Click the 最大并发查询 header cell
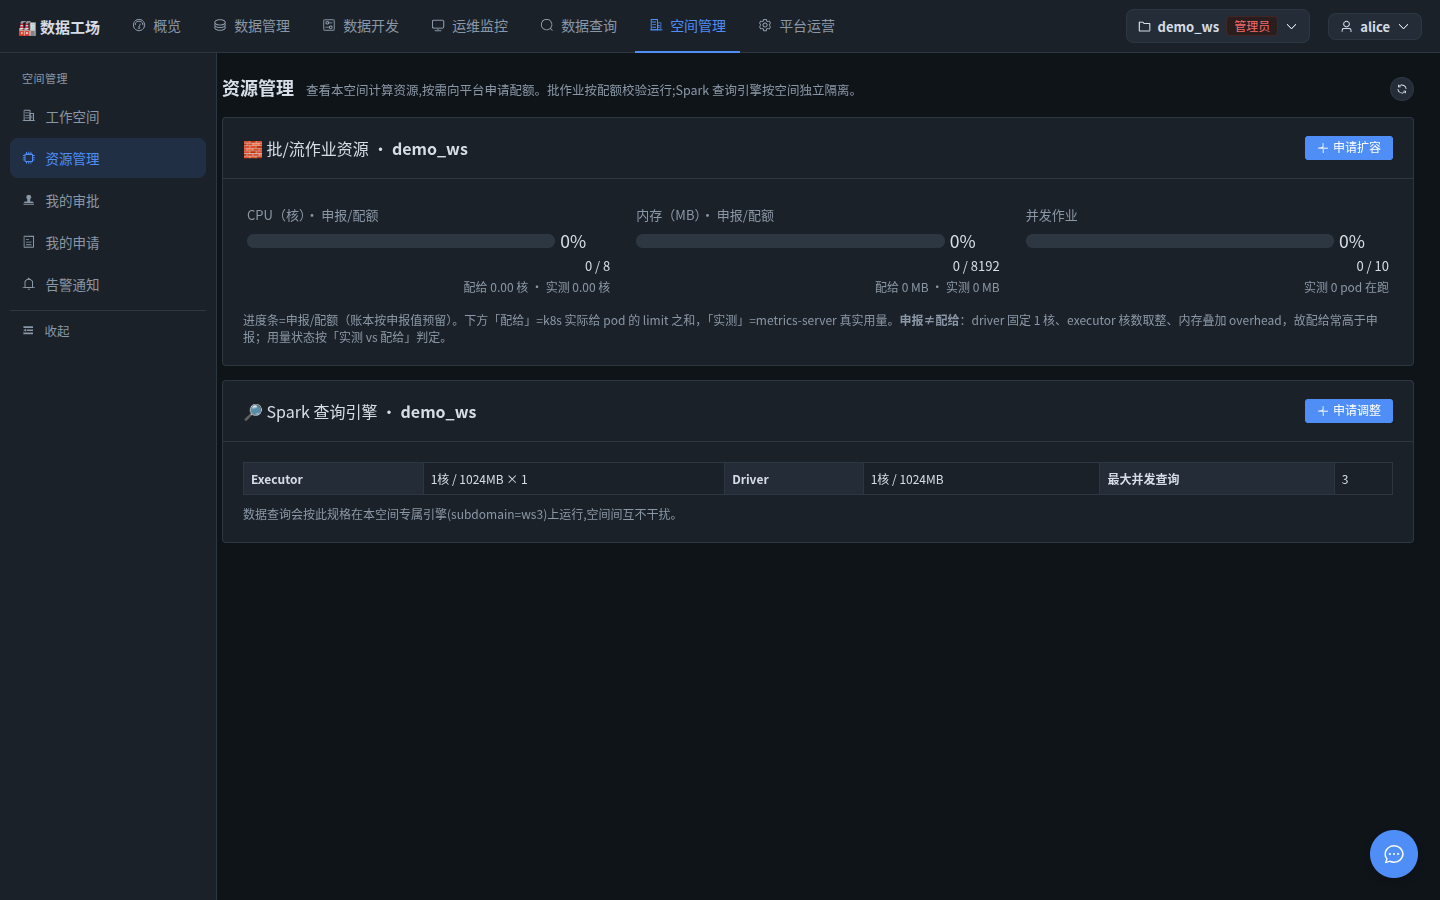This screenshot has width=1440, height=900. tap(1217, 479)
